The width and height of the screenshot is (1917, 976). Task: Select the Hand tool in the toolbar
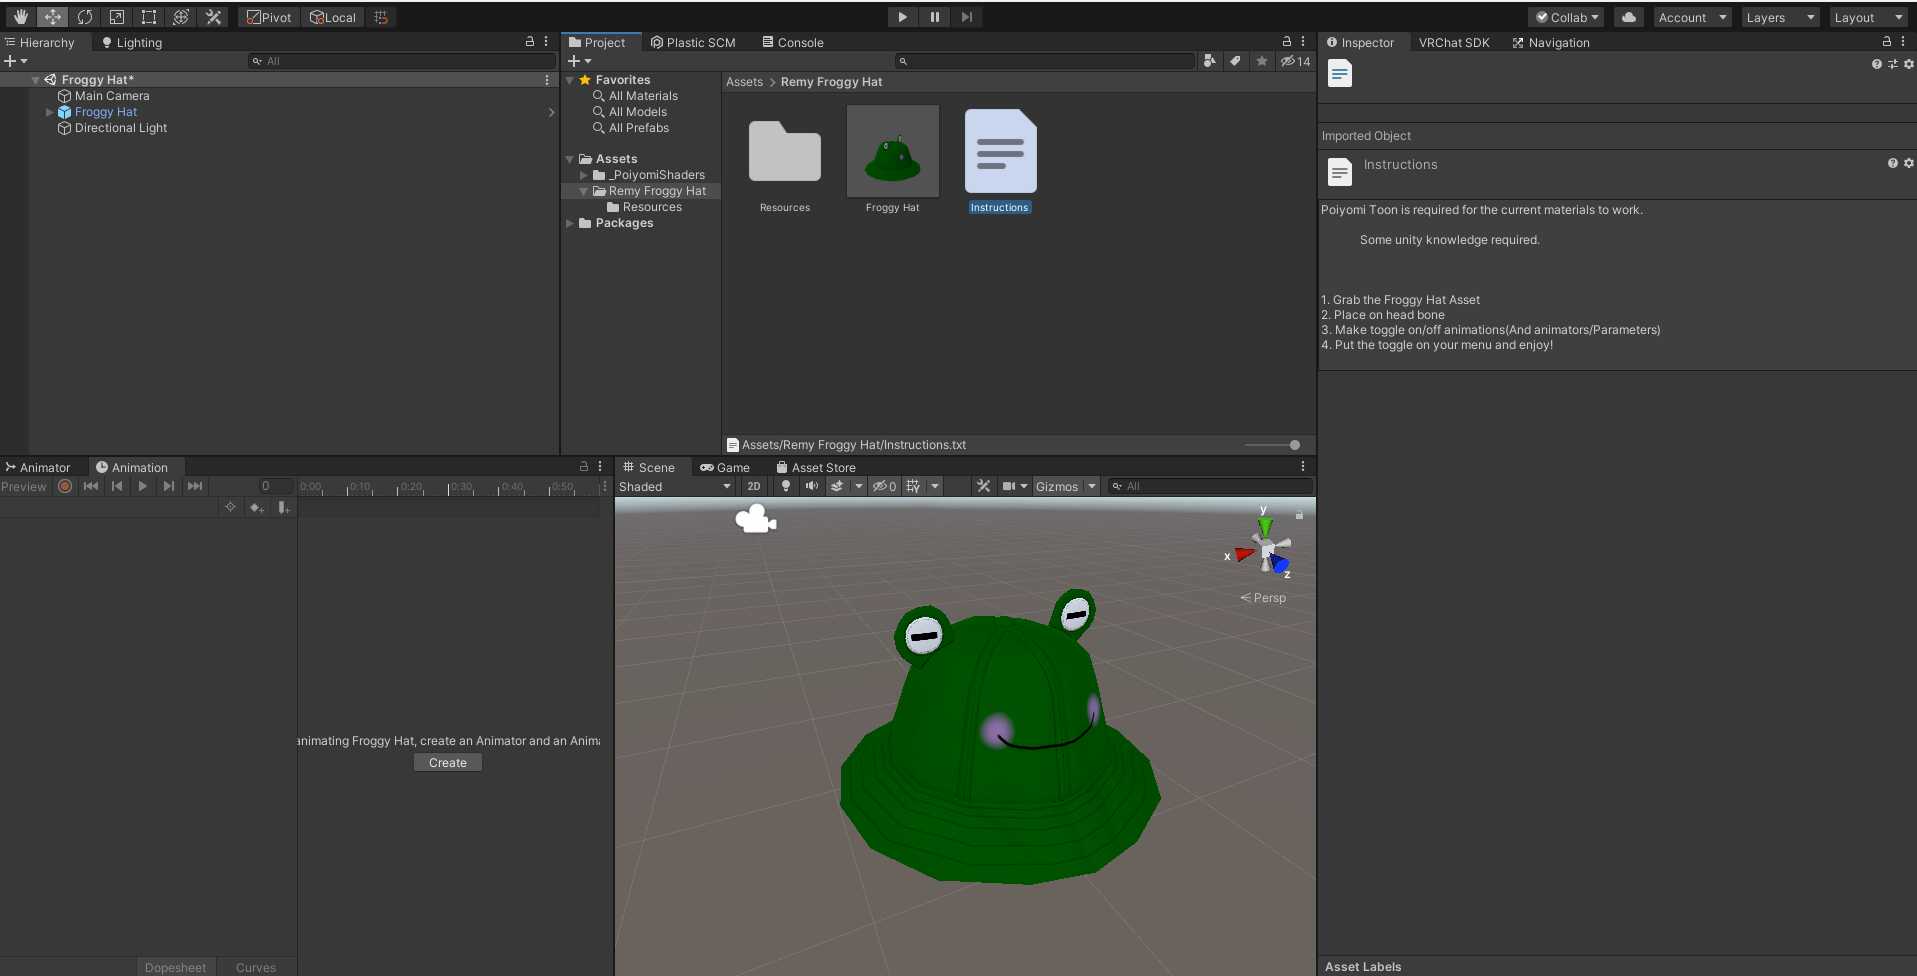pyautogui.click(x=20, y=17)
